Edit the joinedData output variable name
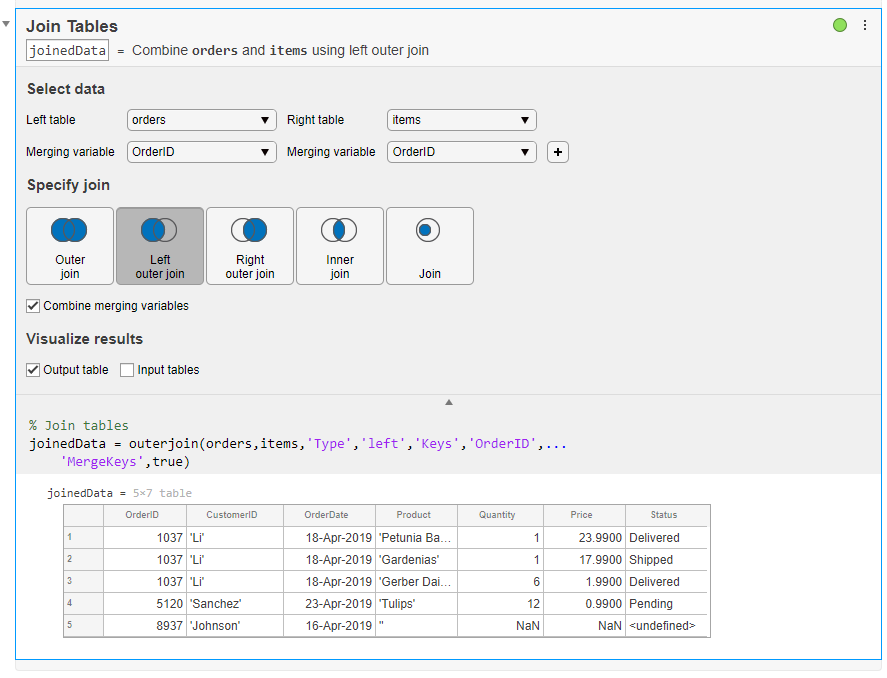 67,50
